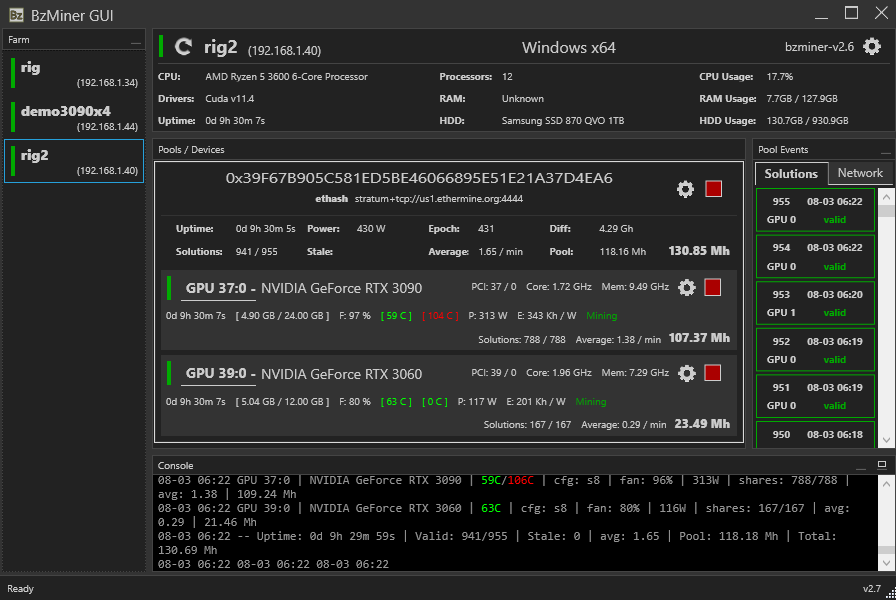
Task: Click Windows x64 platform label
Action: [x=569, y=47]
